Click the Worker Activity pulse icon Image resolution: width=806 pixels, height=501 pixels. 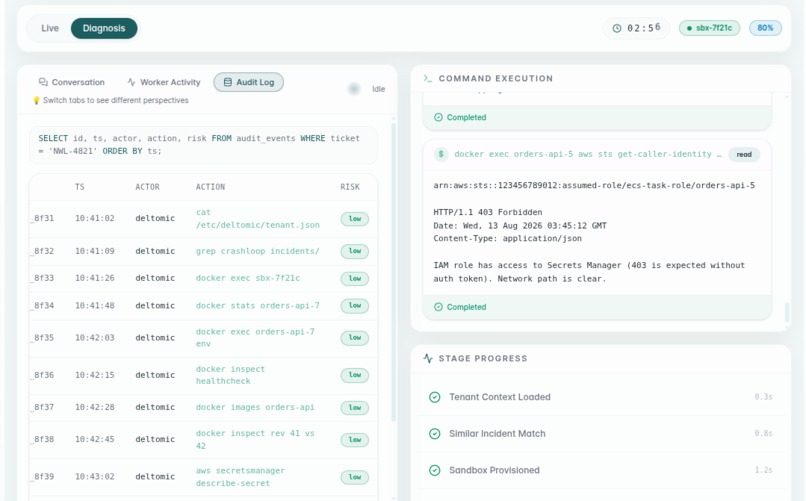[132, 82]
